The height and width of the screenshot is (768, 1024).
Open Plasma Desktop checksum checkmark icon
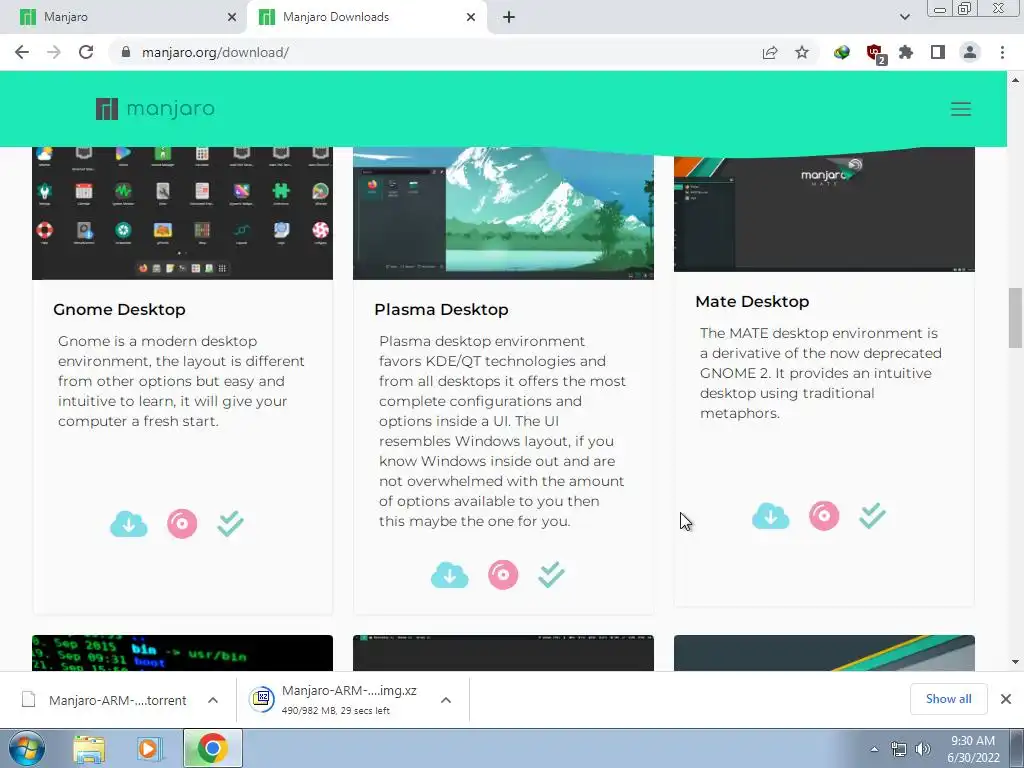tap(551, 575)
